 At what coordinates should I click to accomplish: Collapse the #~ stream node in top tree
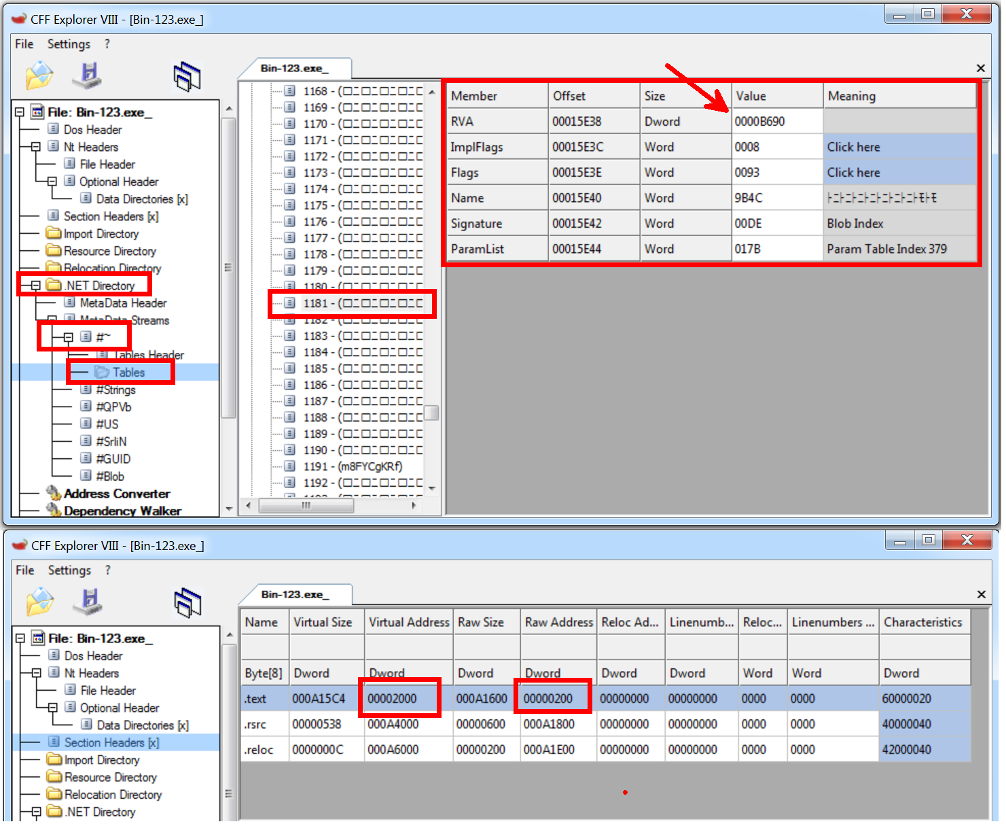[68, 338]
